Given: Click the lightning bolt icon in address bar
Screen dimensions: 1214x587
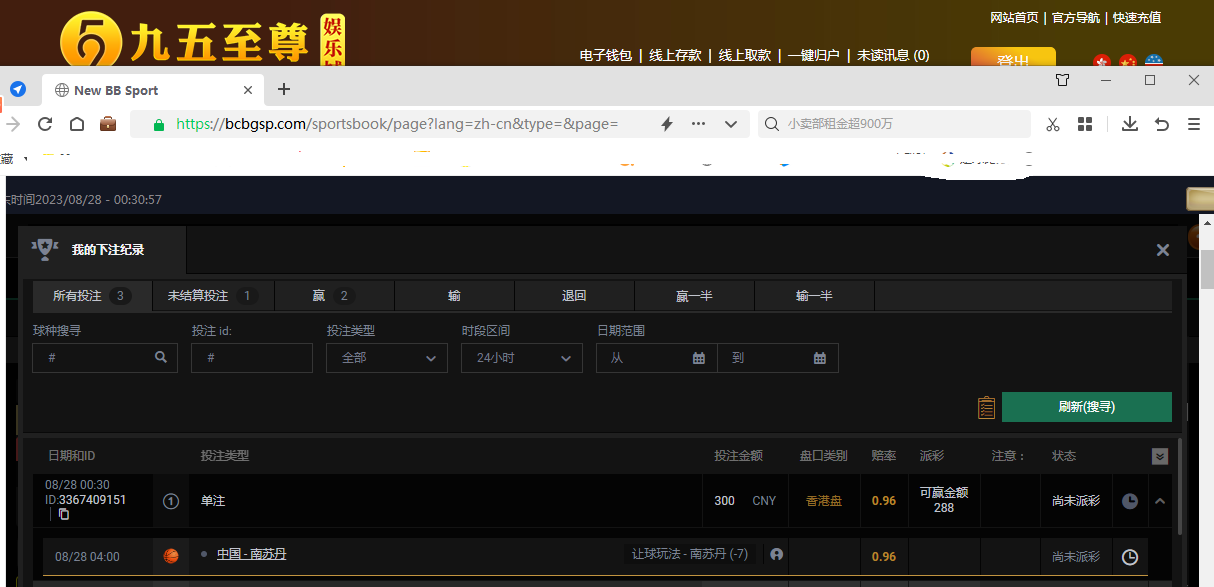Looking at the screenshot, I should click(x=667, y=124).
